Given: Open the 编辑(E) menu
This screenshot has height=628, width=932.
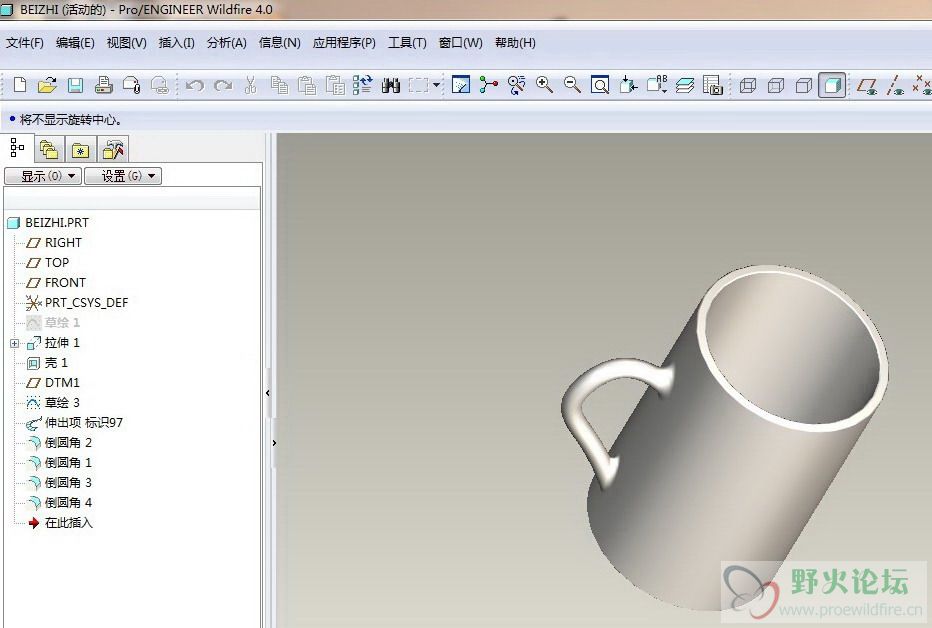Looking at the screenshot, I should [x=75, y=43].
